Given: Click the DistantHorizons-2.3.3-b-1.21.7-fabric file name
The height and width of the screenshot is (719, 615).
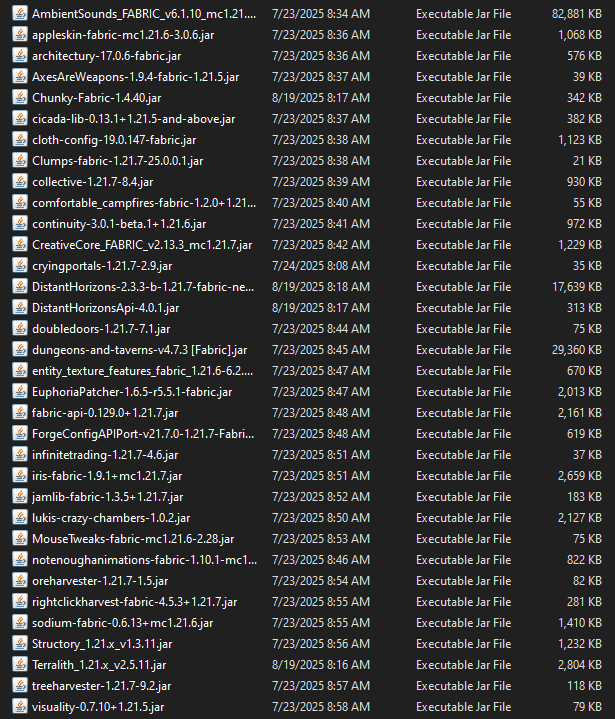Looking at the screenshot, I should (x=143, y=287).
